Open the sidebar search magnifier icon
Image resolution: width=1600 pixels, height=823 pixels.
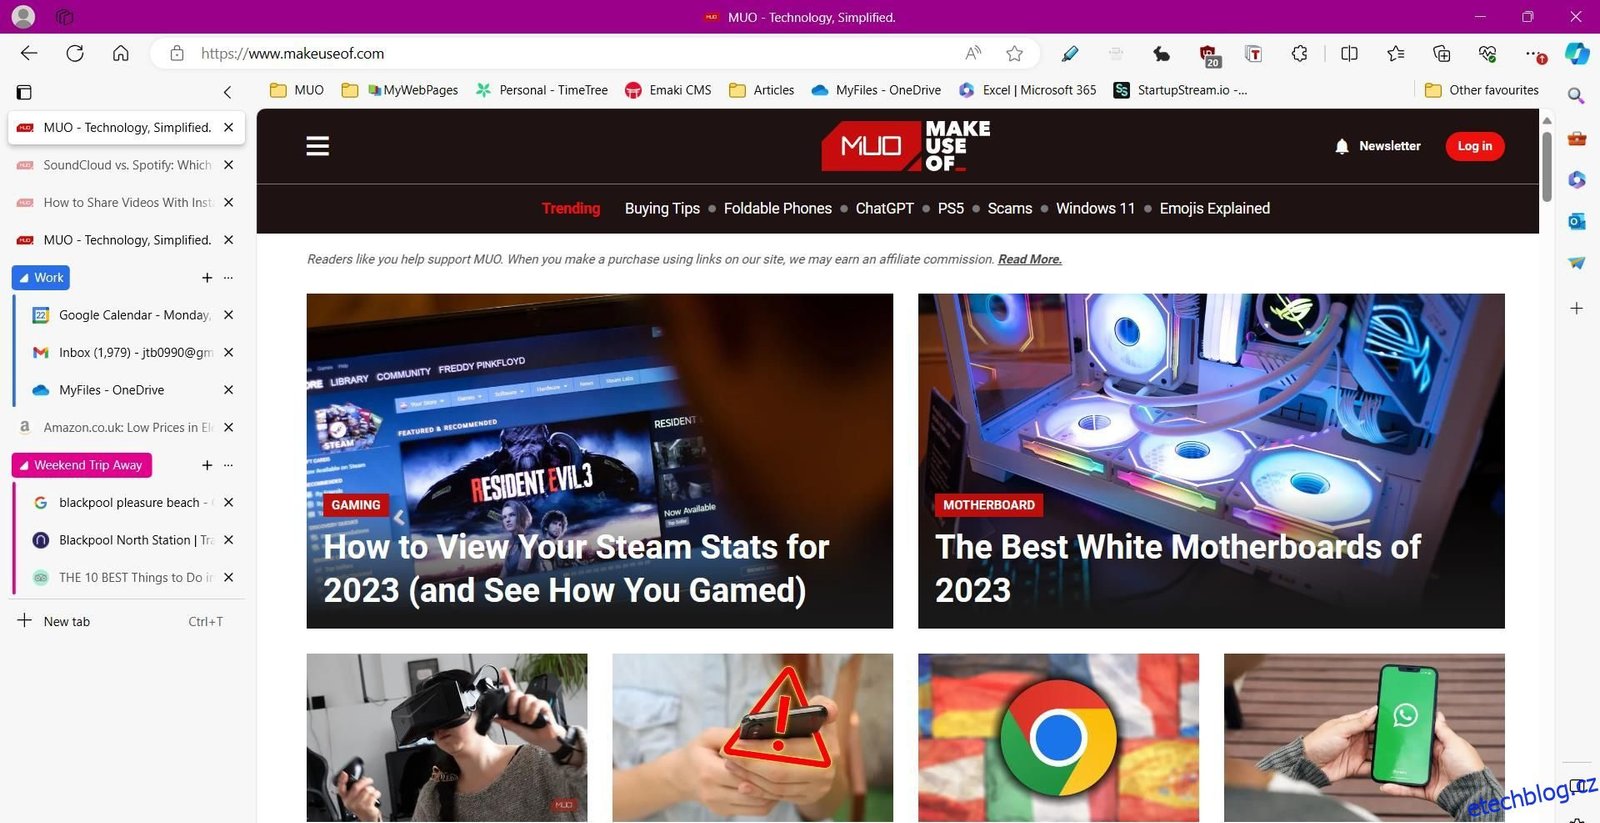pyautogui.click(x=1576, y=96)
